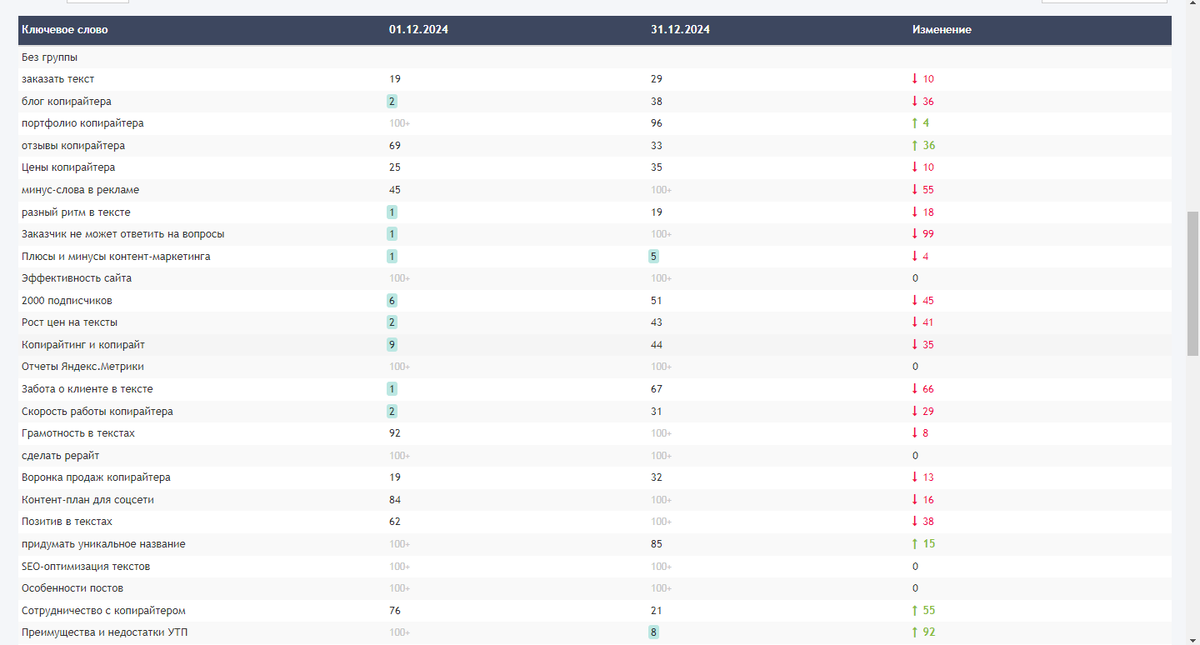1200x645 pixels.
Task: Select keyword 'Грамотность в текстах'
Action: tap(78, 433)
